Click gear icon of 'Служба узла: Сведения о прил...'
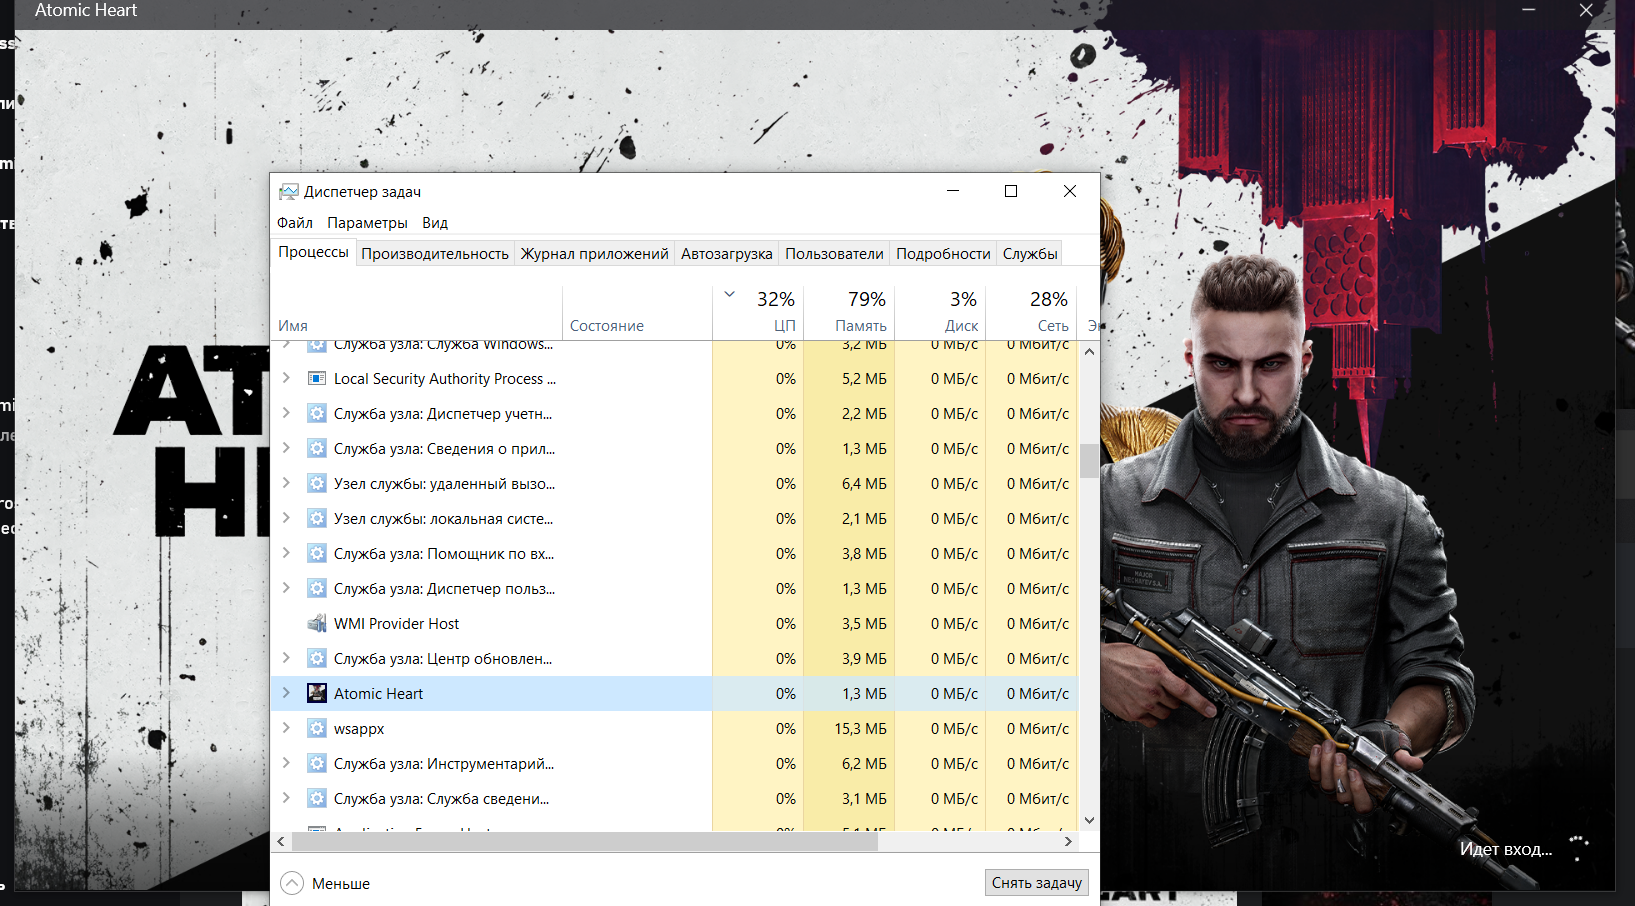Viewport: 1635px width, 906px height. click(x=317, y=449)
